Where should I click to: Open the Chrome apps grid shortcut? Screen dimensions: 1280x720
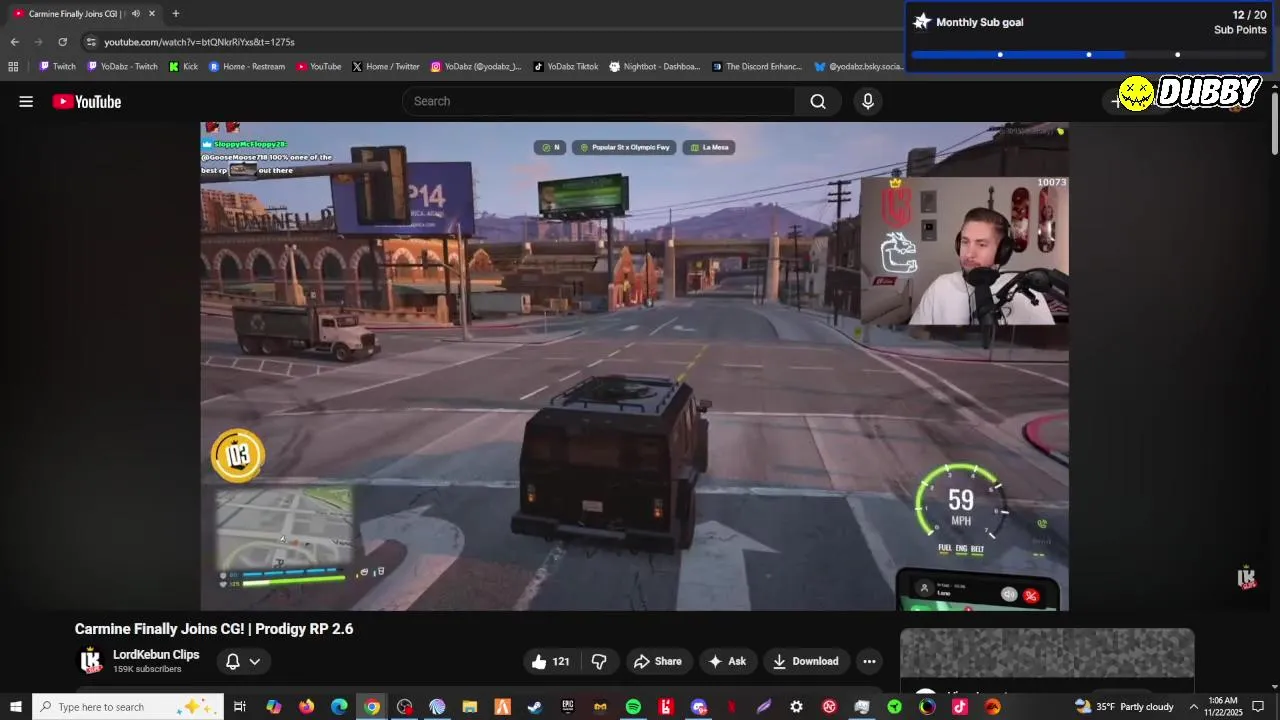tap(13, 67)
